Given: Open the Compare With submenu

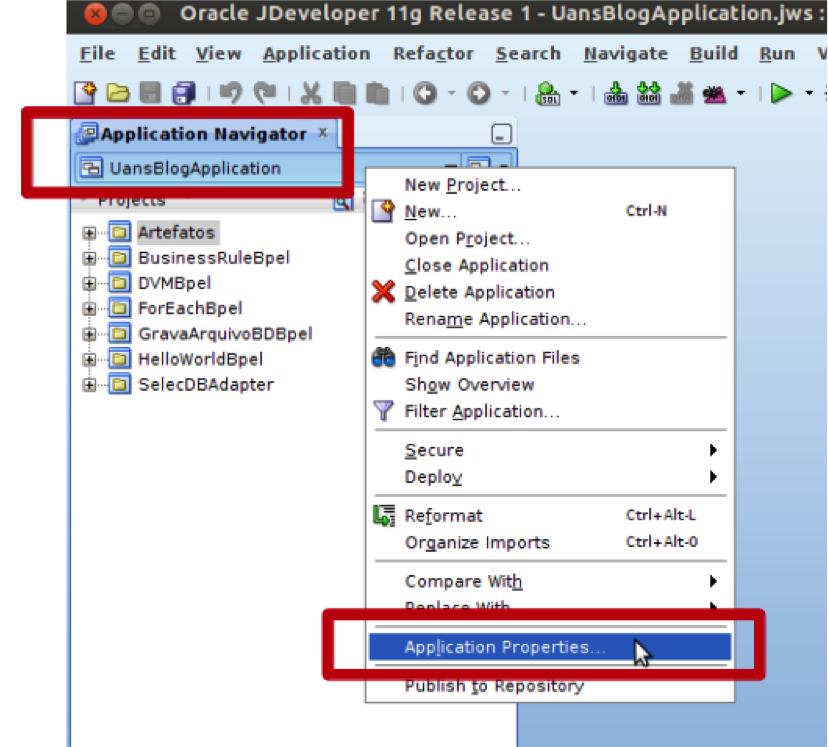Looking at the screenshot, I should [x=550, y=581].
